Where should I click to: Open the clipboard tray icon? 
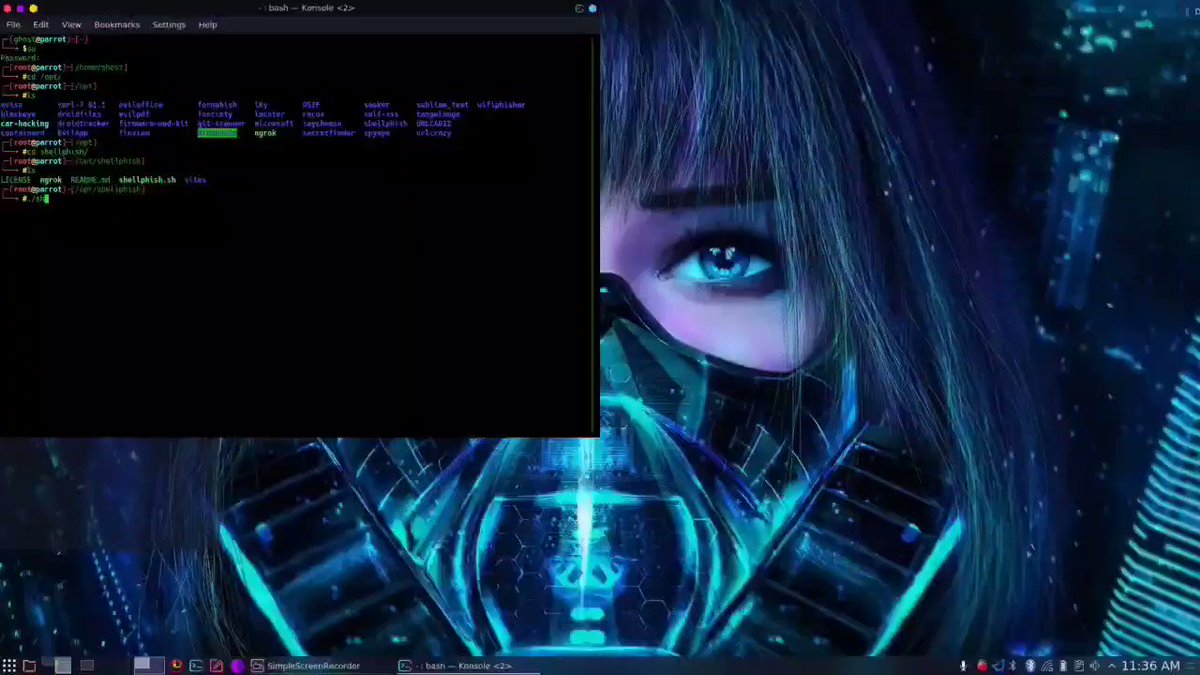click(x=1079, y=666)
